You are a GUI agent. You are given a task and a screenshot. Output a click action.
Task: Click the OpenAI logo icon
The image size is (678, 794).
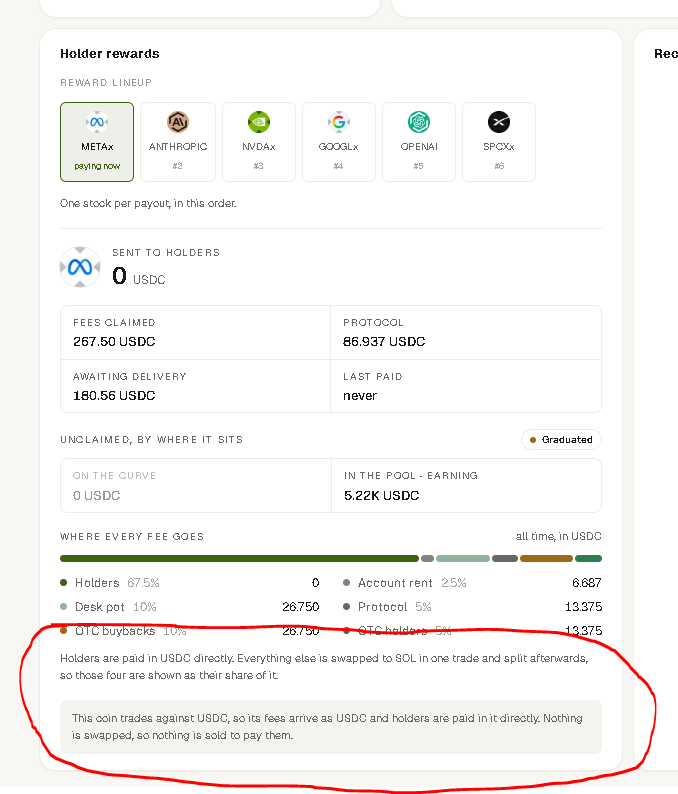pos(419,122)
